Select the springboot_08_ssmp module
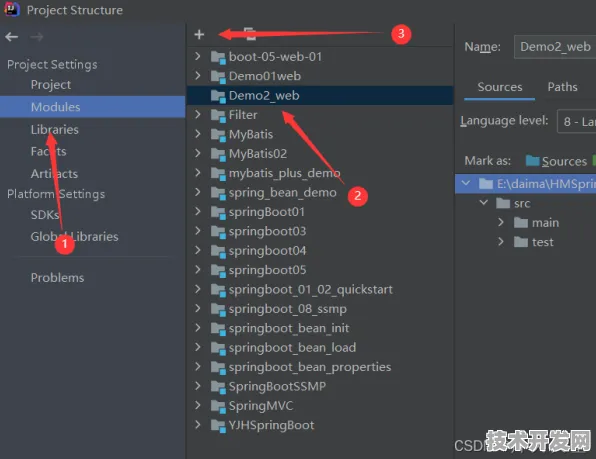The height and width of the screenshot is (459, 596). tap(287, 309)
